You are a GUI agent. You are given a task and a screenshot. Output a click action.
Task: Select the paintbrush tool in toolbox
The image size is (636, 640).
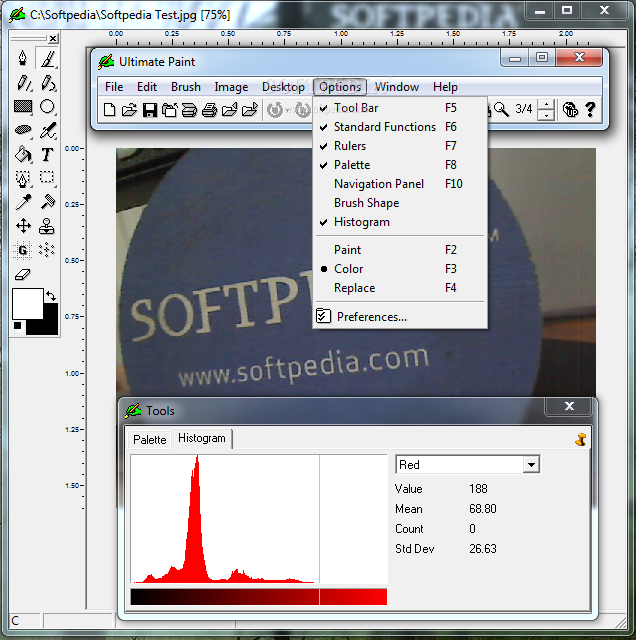[47, 58]
